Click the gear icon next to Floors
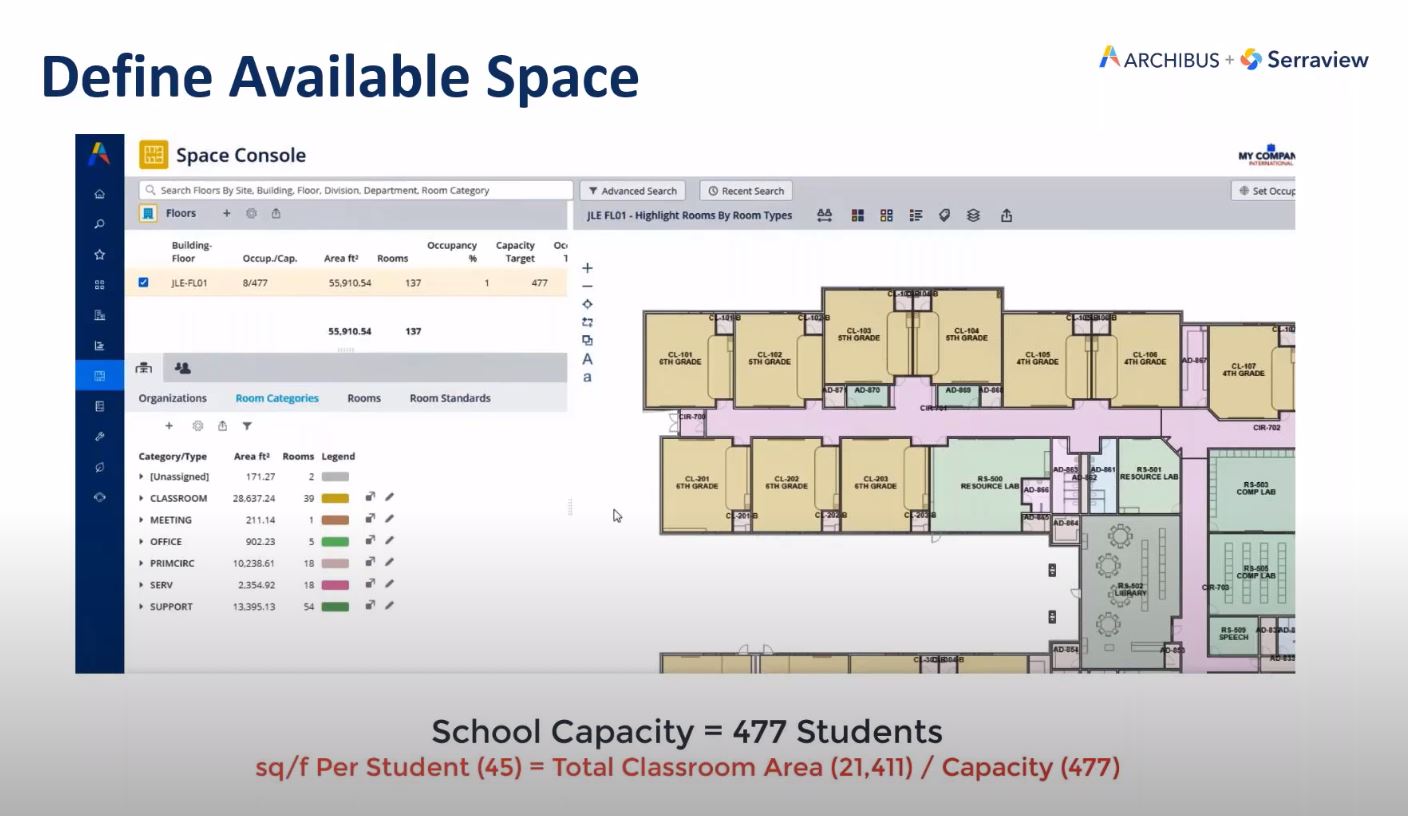The image size is (1408, 816). [x=252, y=213]
